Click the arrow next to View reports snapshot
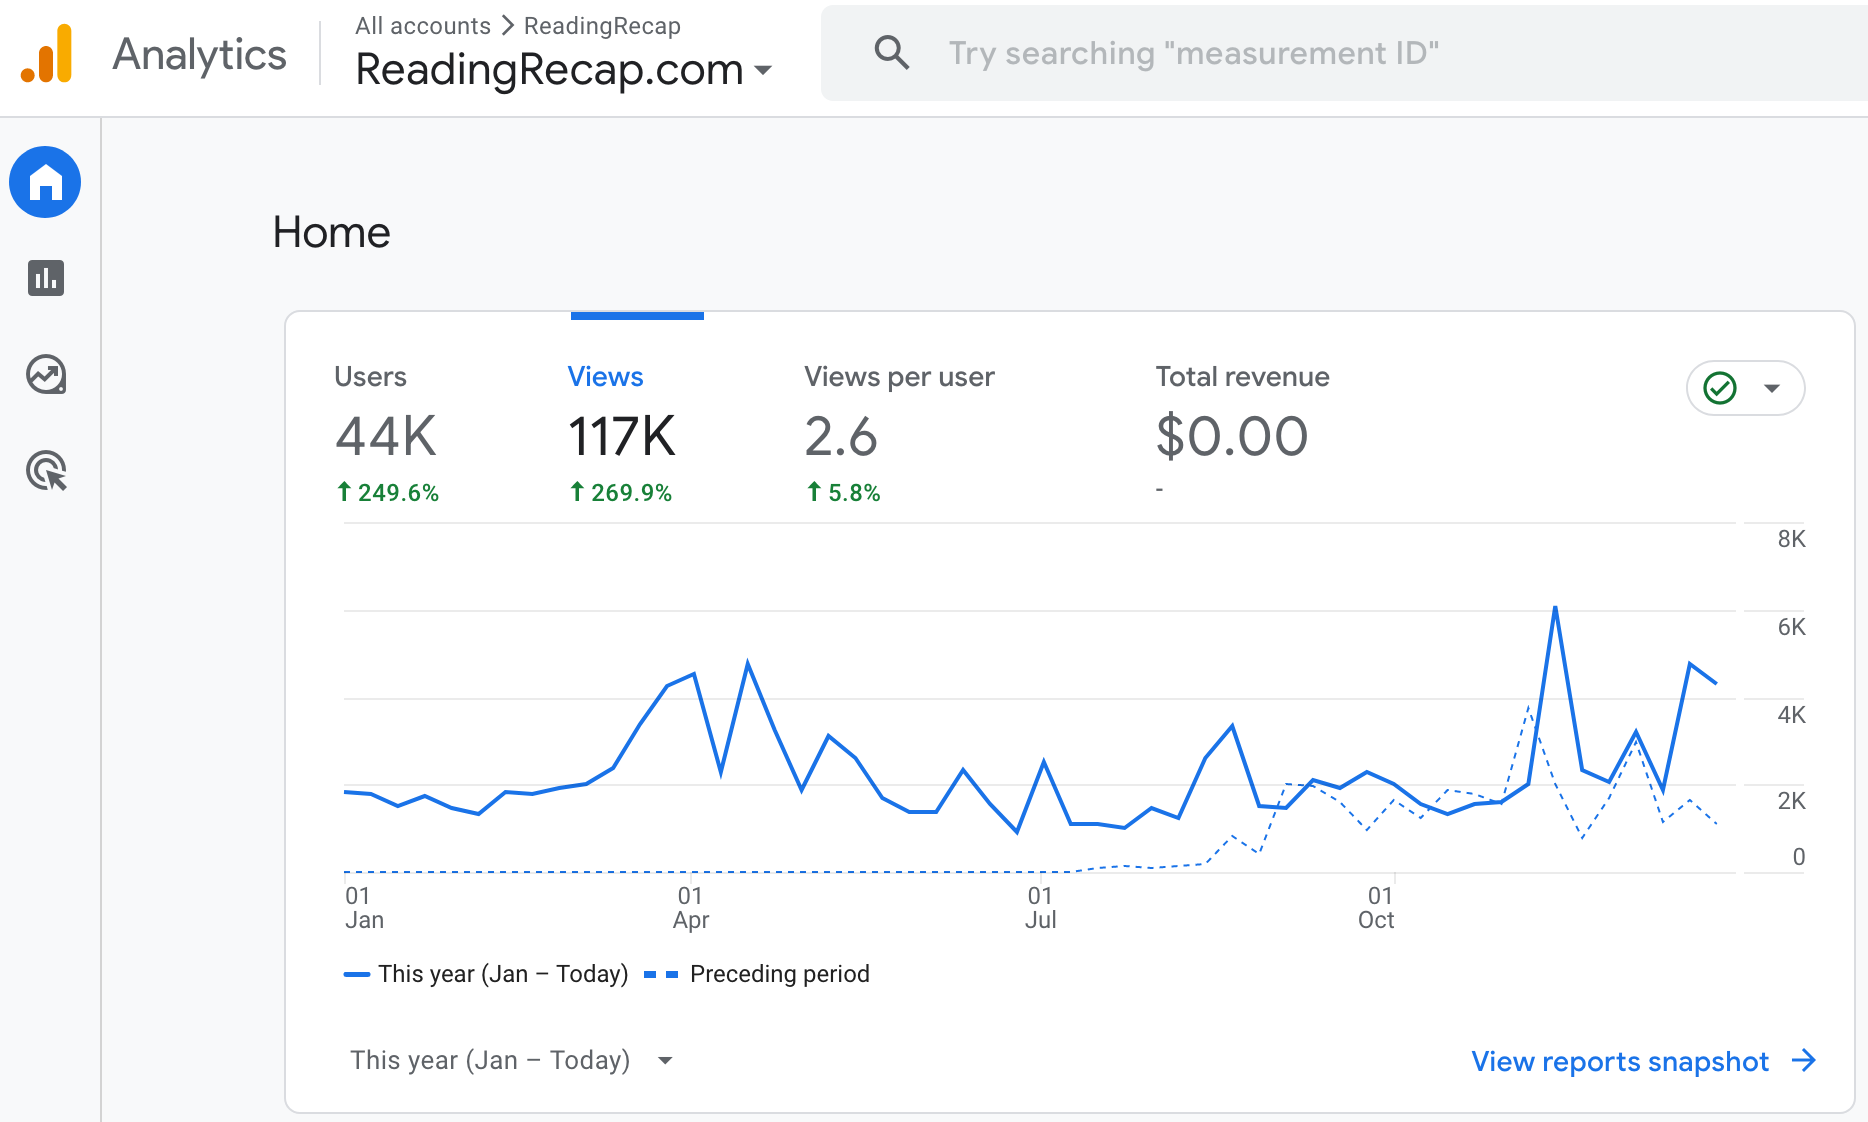 click(x=1804, y=1060)
